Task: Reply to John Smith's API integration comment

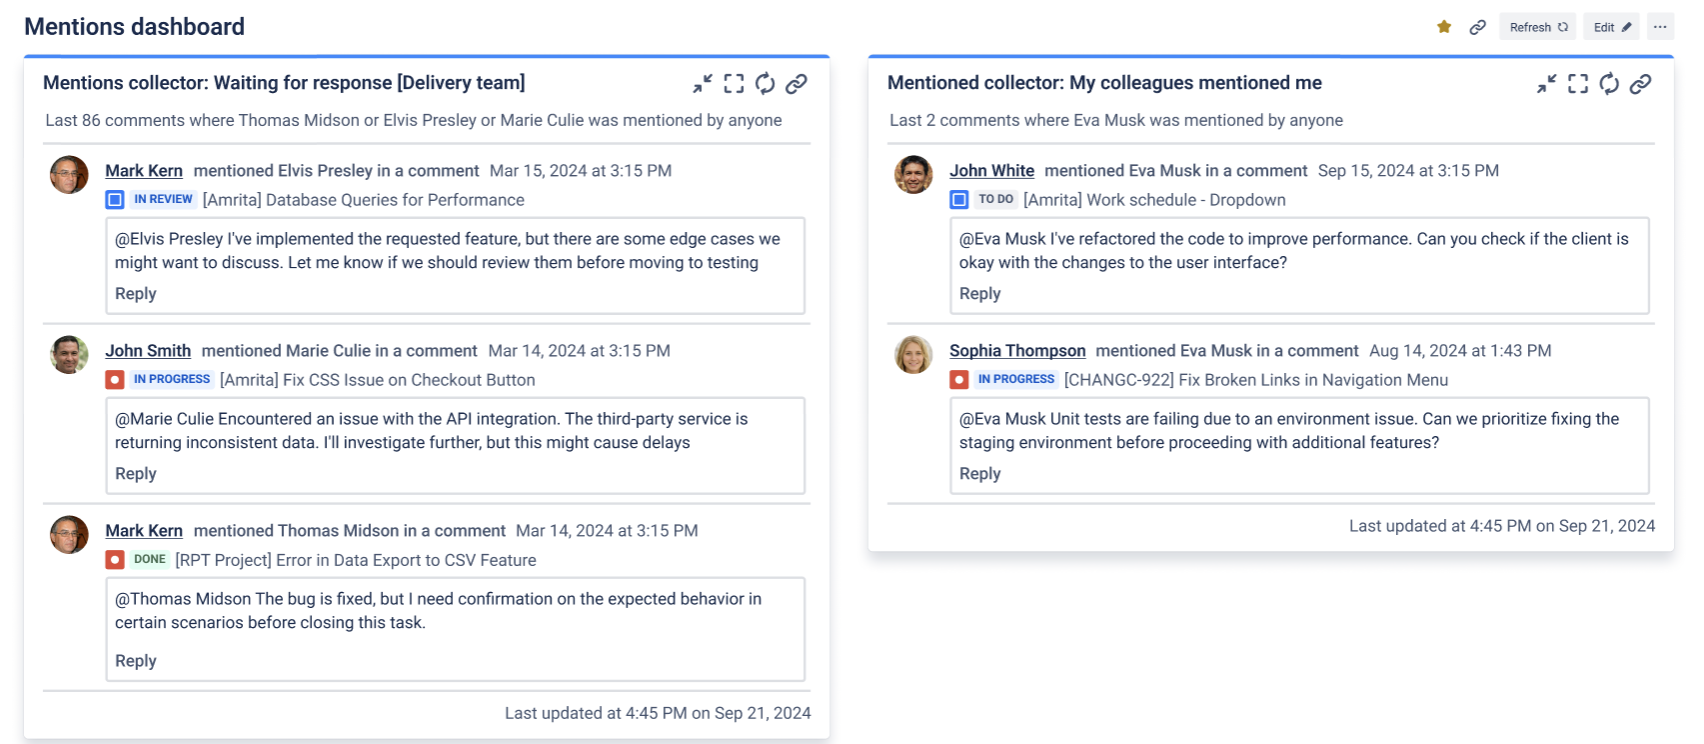Action: pos(136,474)
